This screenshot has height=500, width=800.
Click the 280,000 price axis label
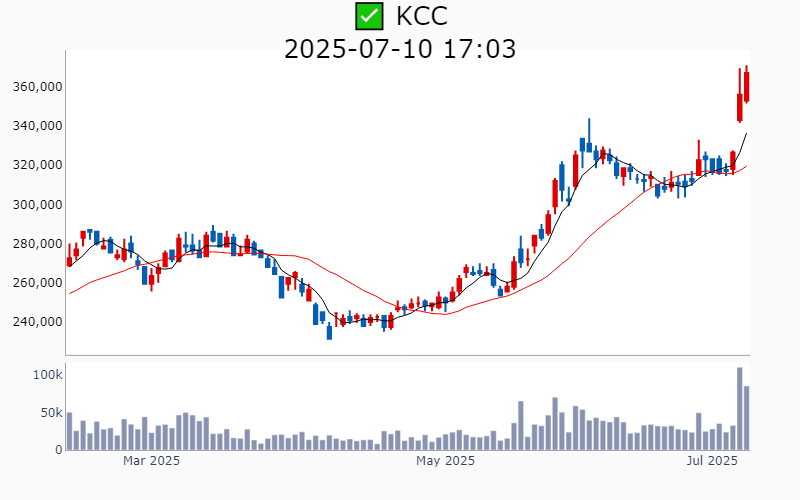pyautogui.click(x=37, y=243)
